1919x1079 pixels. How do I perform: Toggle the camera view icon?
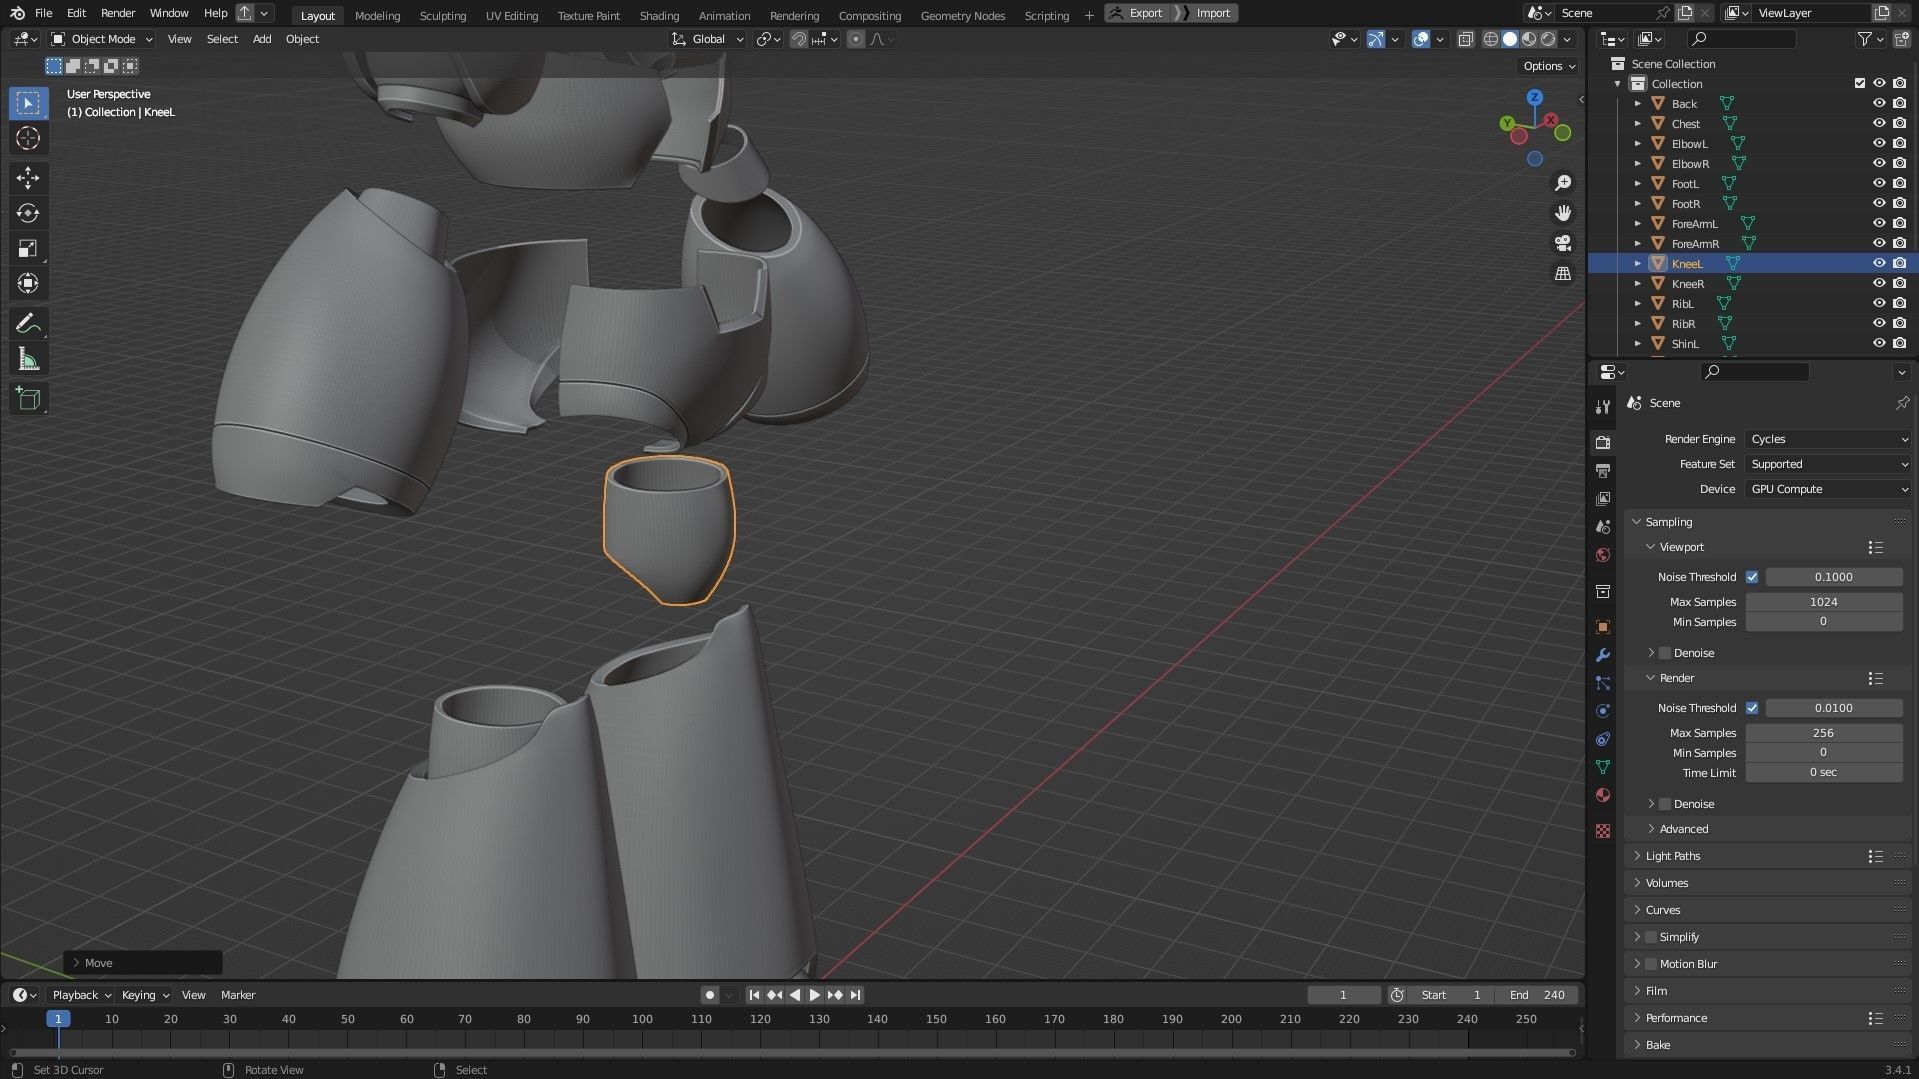(x=1563, y=243)
